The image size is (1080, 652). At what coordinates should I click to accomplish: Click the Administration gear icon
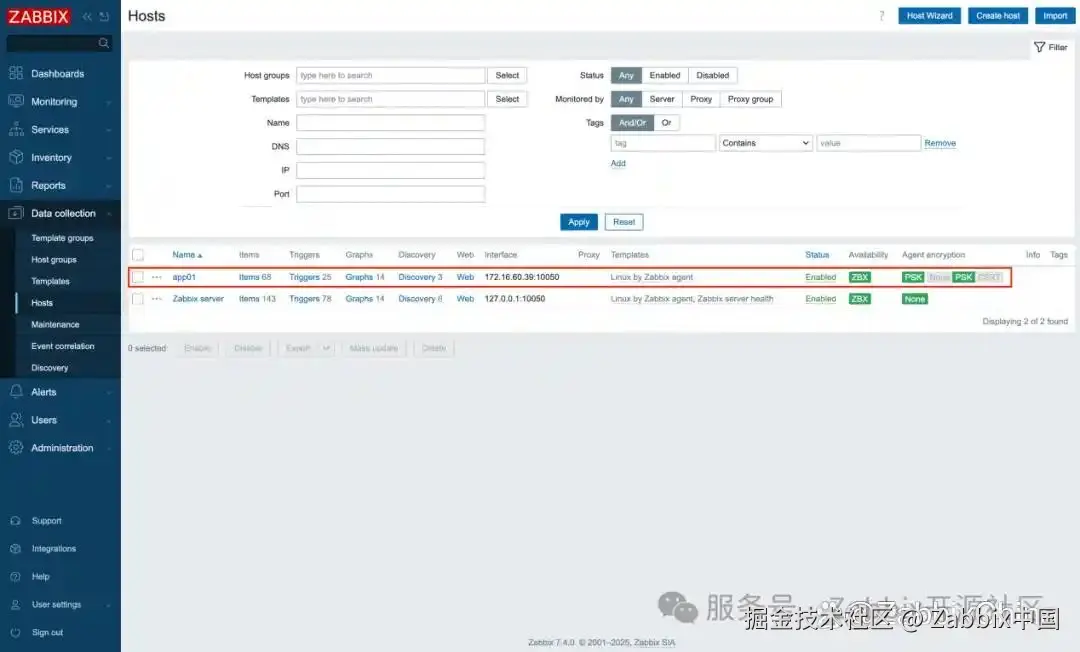point(16,448)
